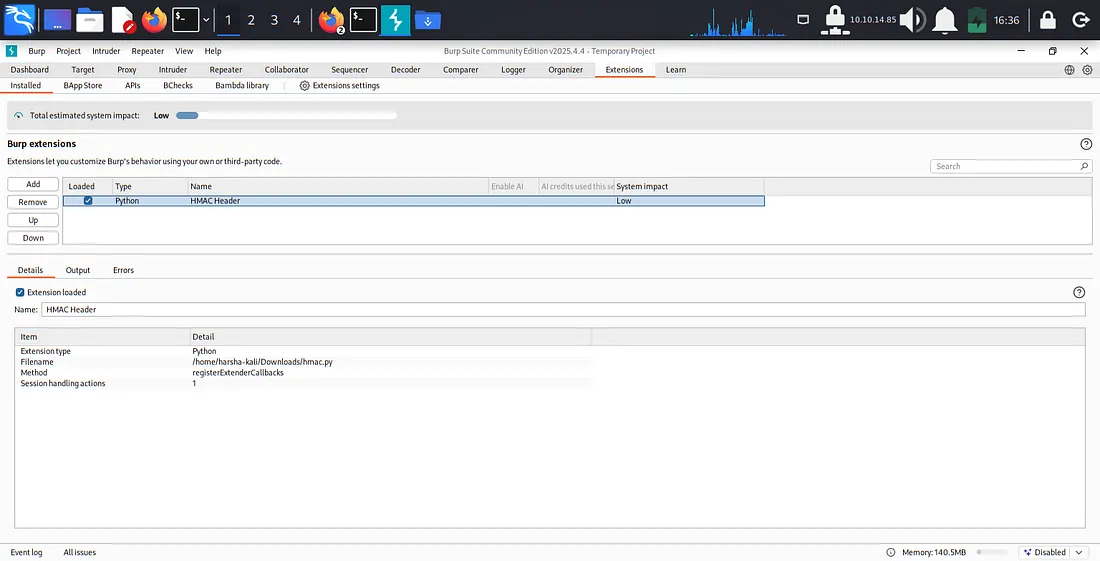This screenshot has height=561, width=1100.
Task: Open All issues panel
Action: click(x=79, y=553)
